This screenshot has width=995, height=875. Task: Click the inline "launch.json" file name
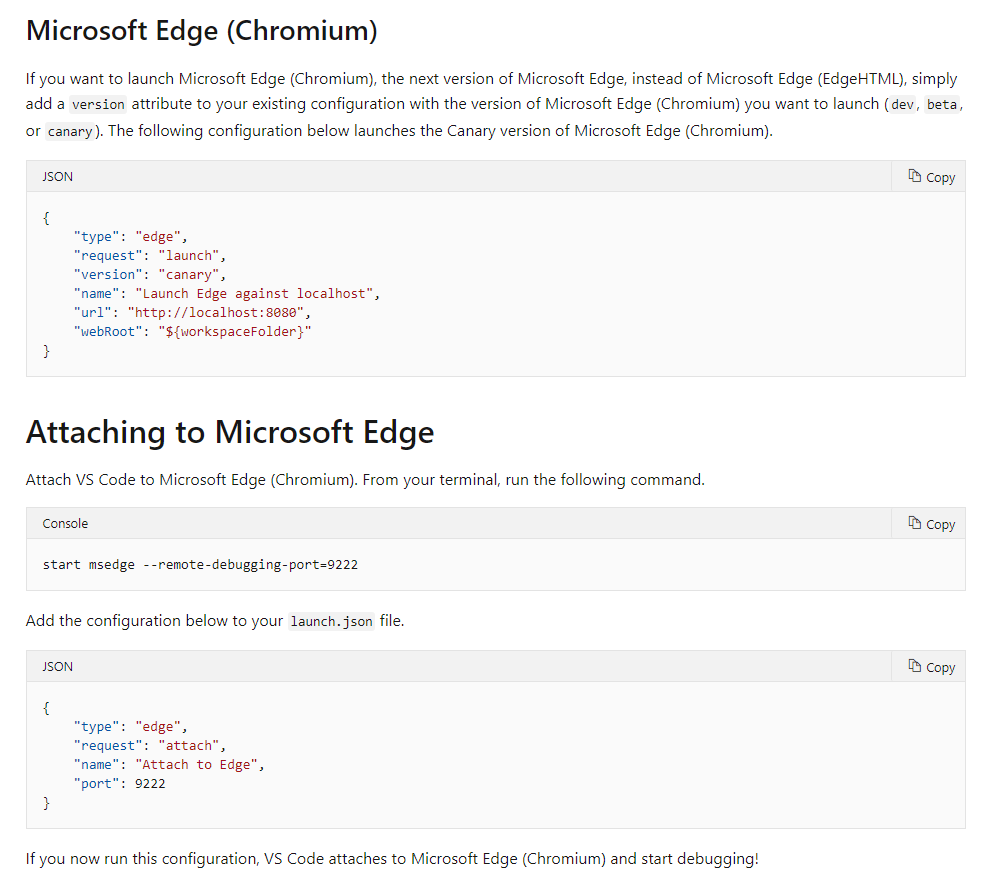tap(331, 622)
